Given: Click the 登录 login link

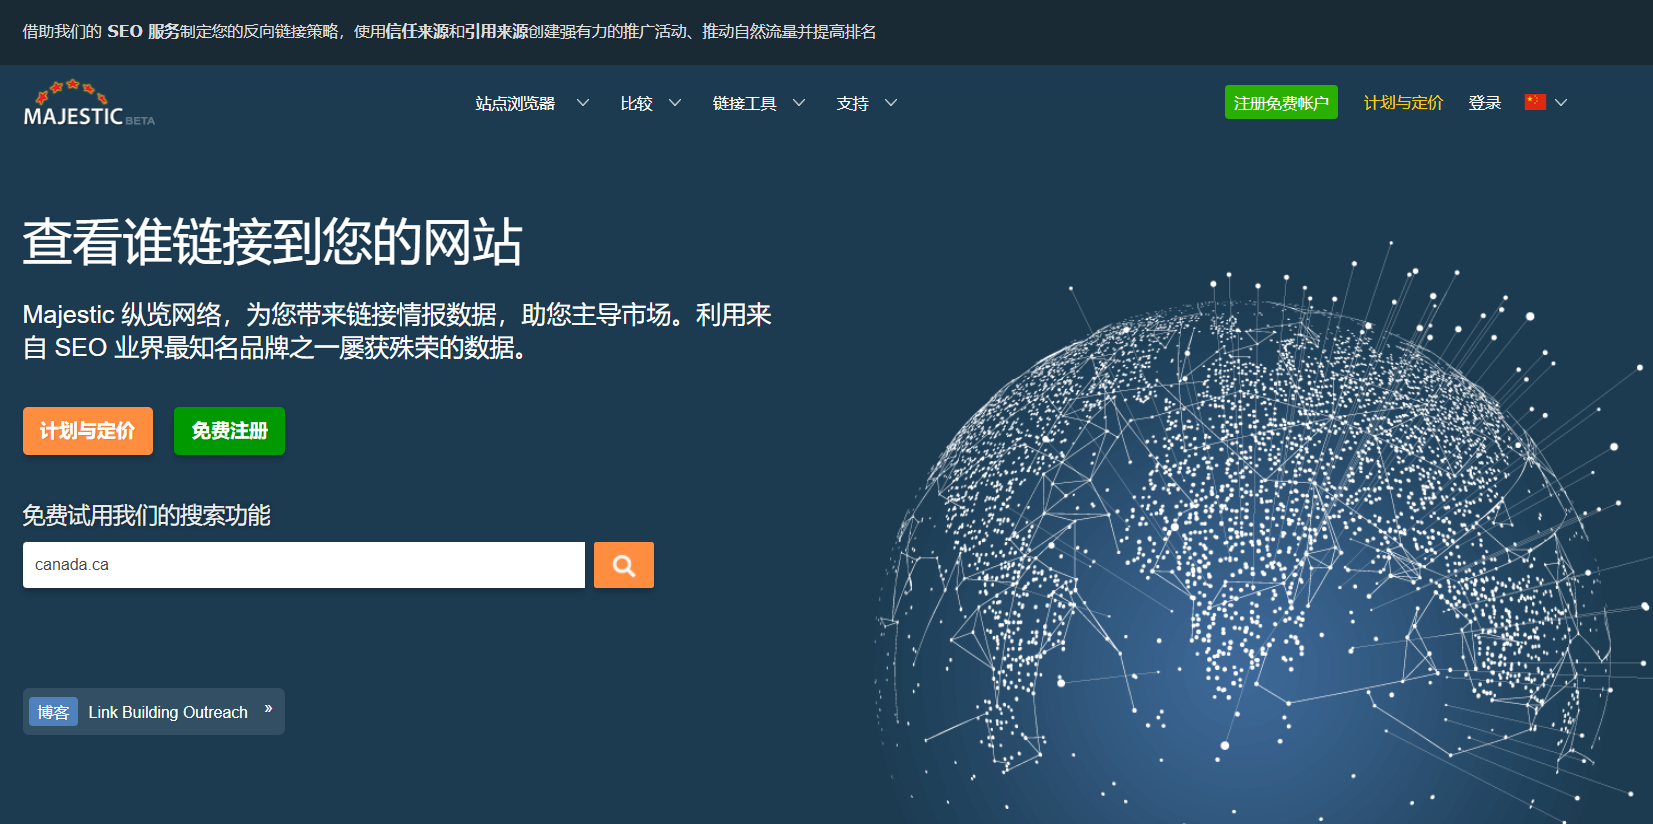Looking at the screenshot, I should [x=1485, y=103].
